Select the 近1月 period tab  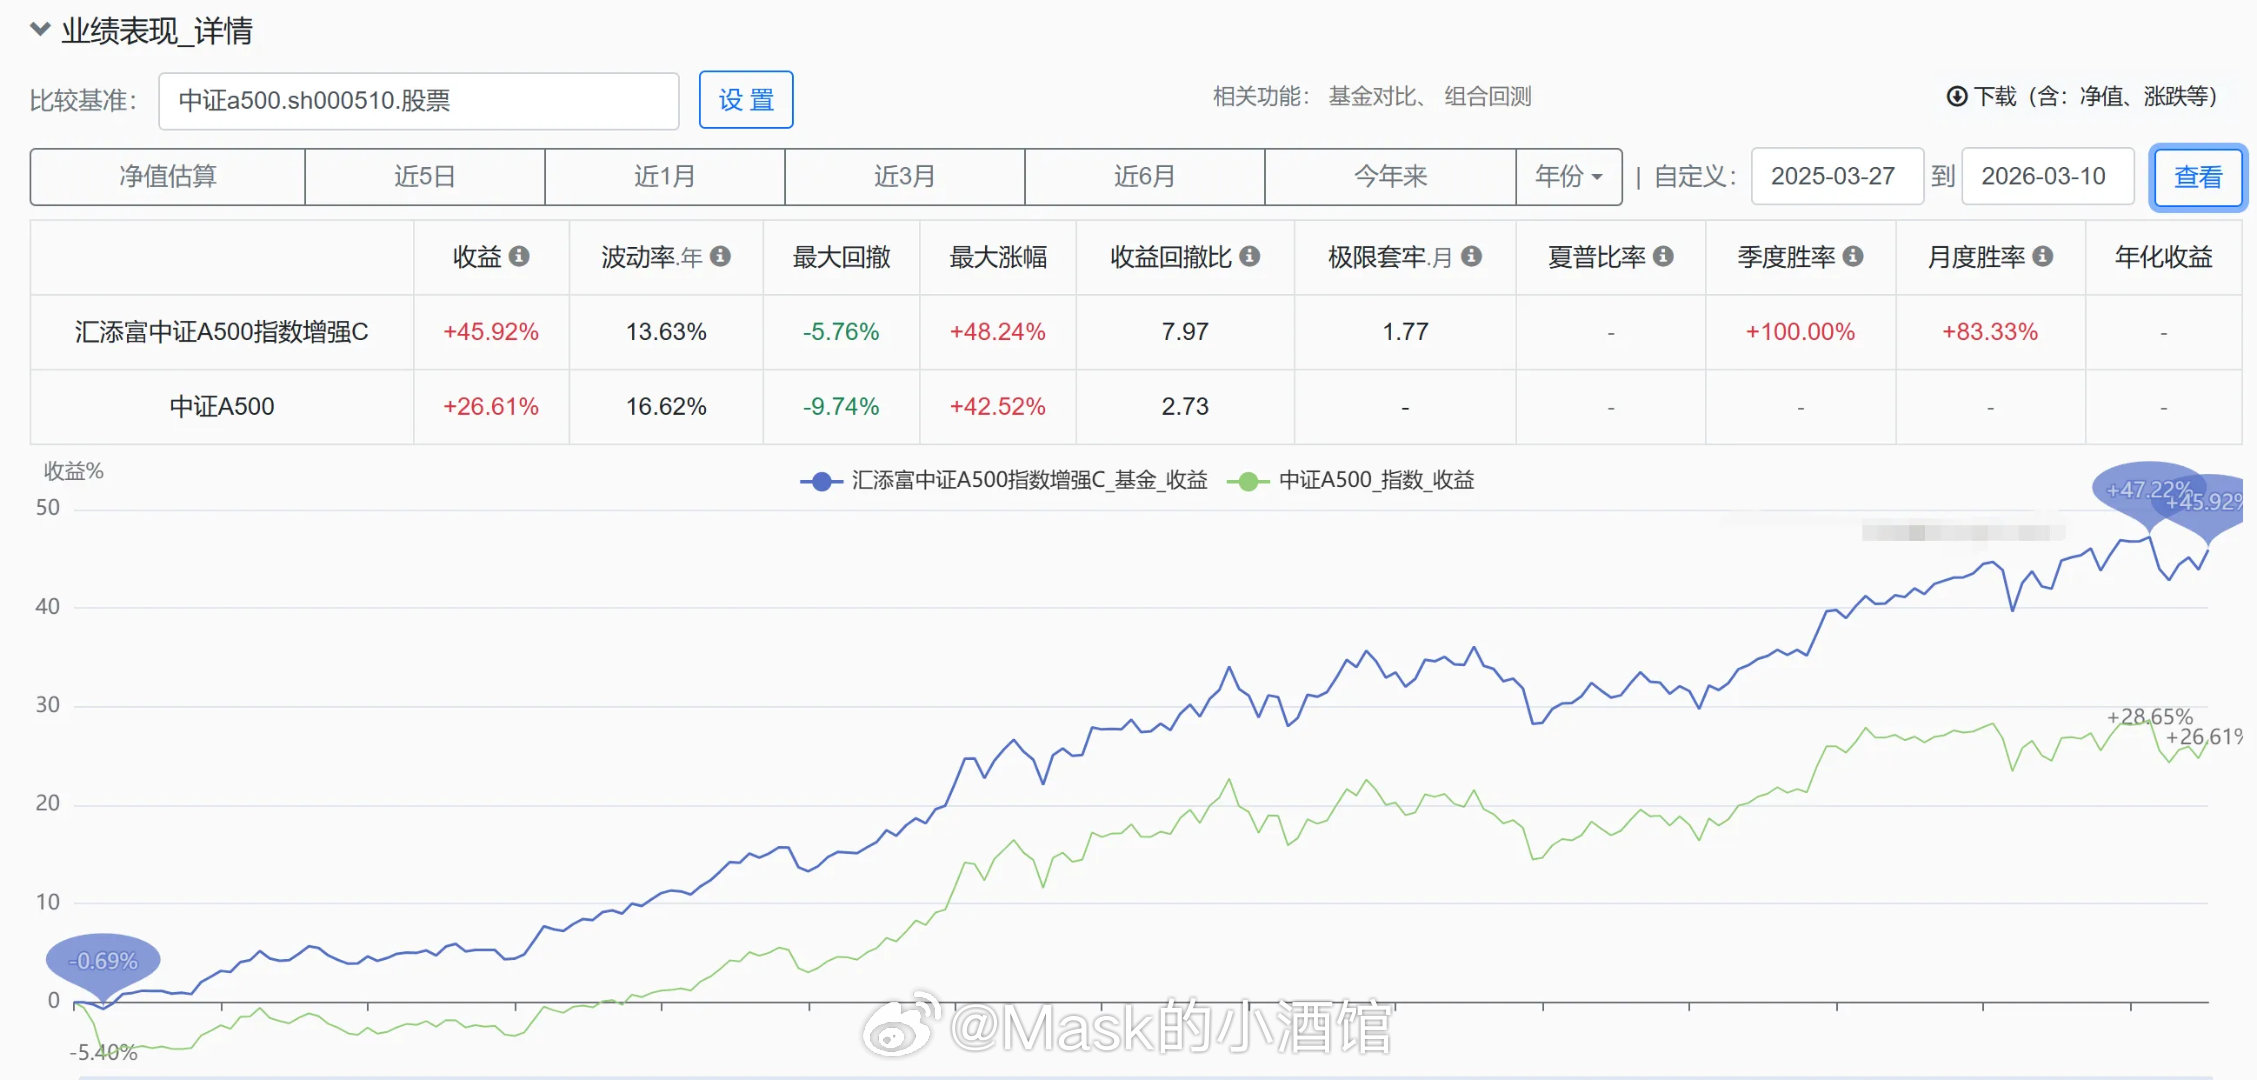point(664,177)
